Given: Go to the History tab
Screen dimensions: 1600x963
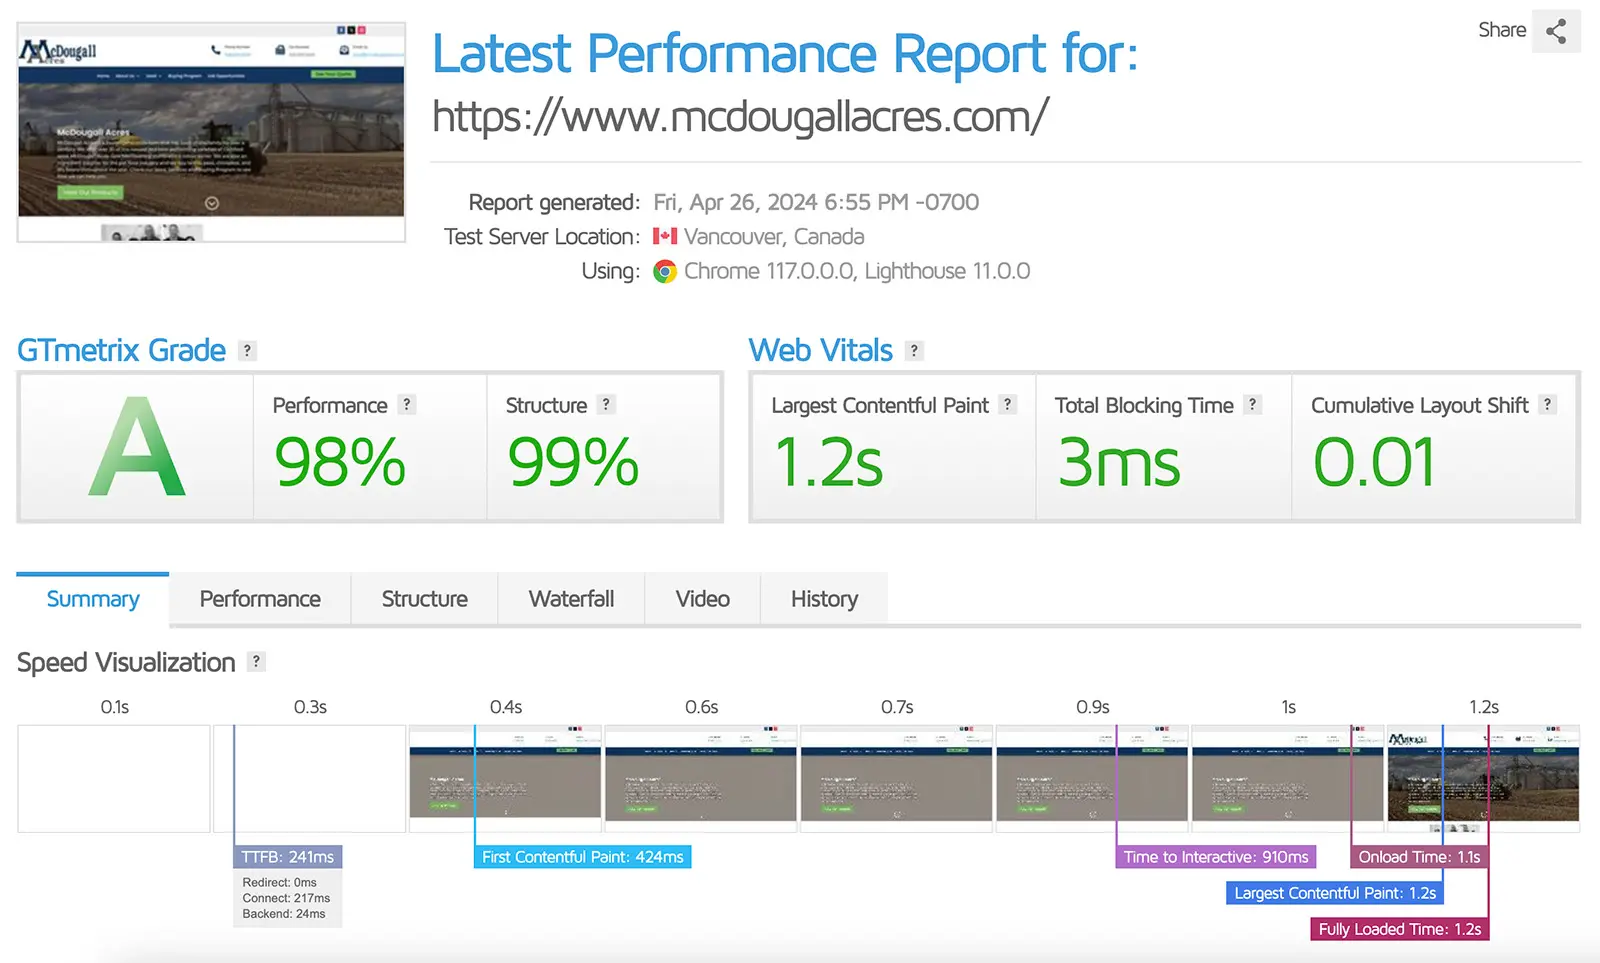Looking at the screenshot, I should (824, 599).
